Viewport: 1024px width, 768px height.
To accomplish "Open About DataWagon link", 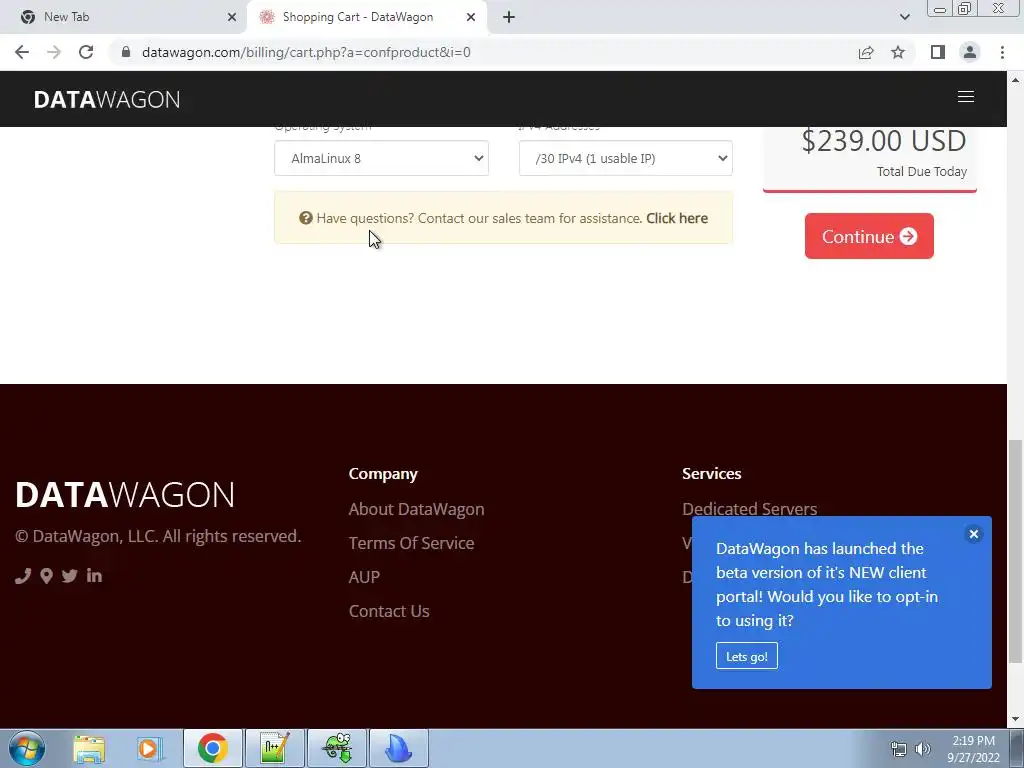I will pos(416,509).
